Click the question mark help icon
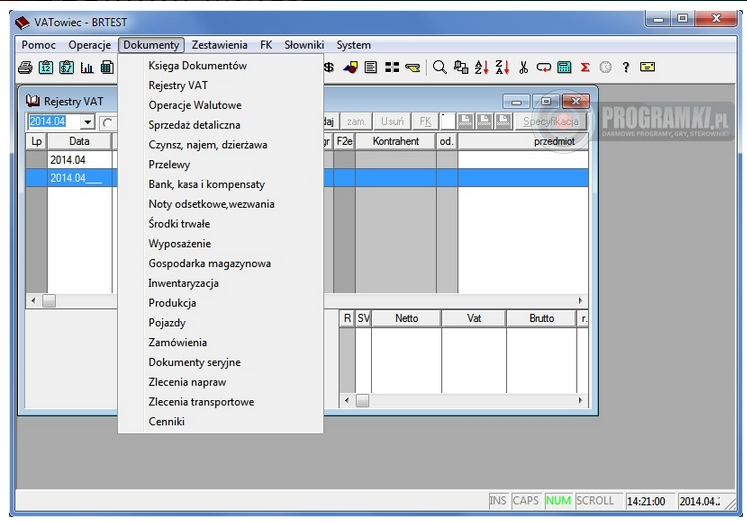The width and height of the screenshot is (747, 522). [x=626, y=67]
